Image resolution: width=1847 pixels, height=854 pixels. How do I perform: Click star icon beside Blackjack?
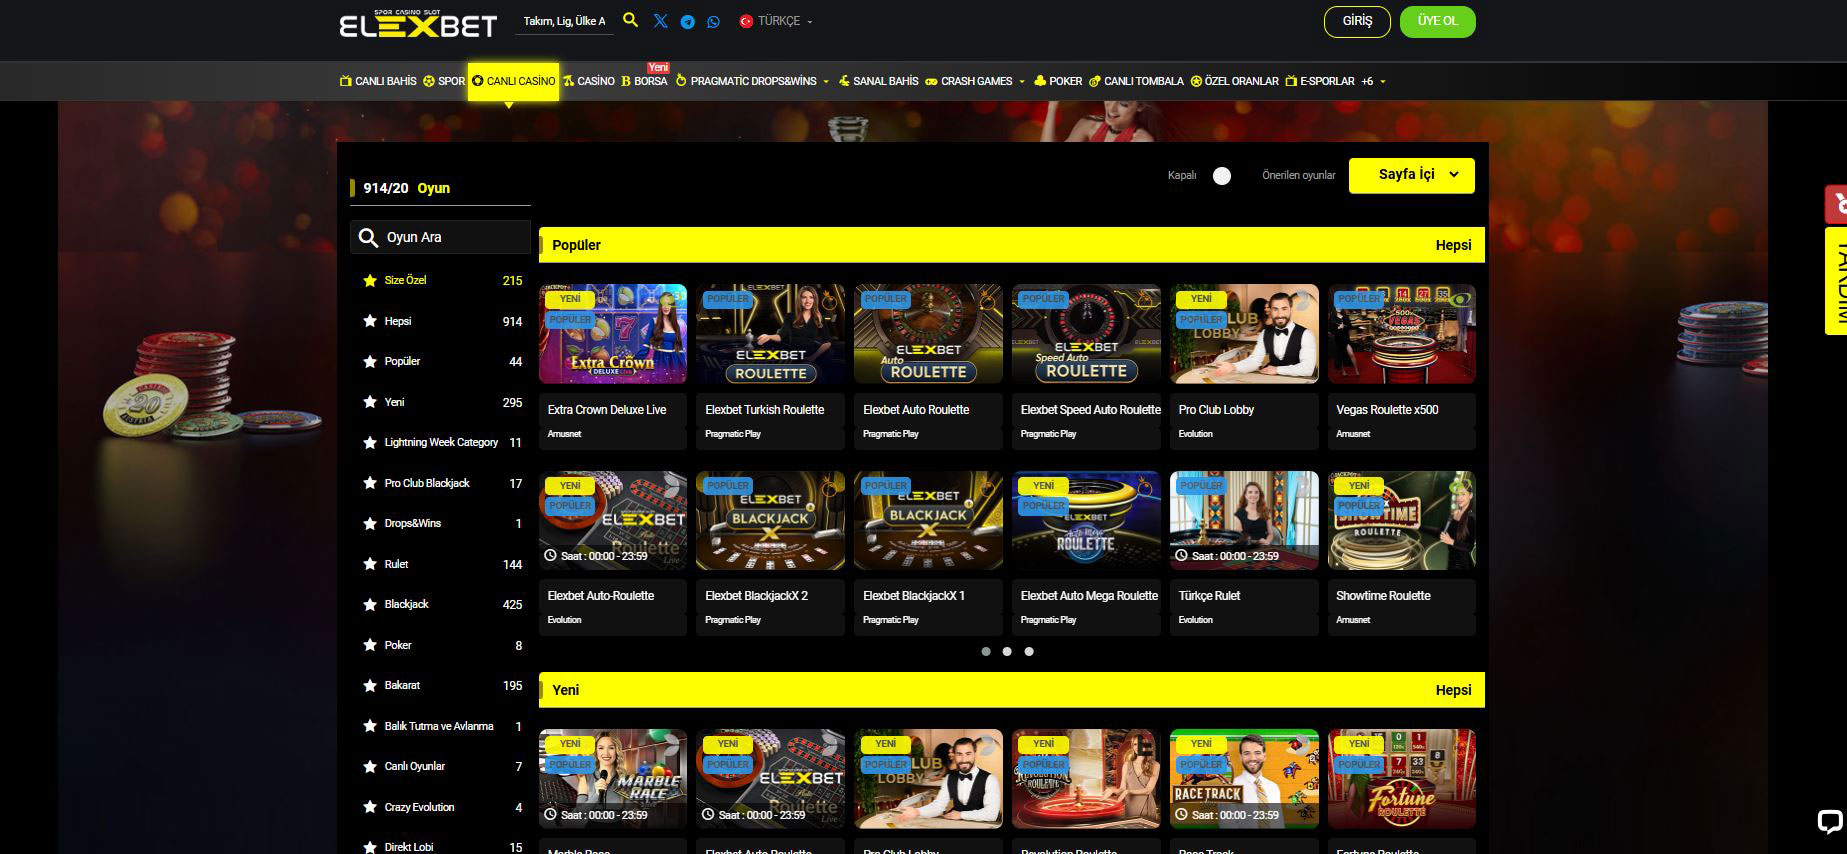click(x=370, y=605)
